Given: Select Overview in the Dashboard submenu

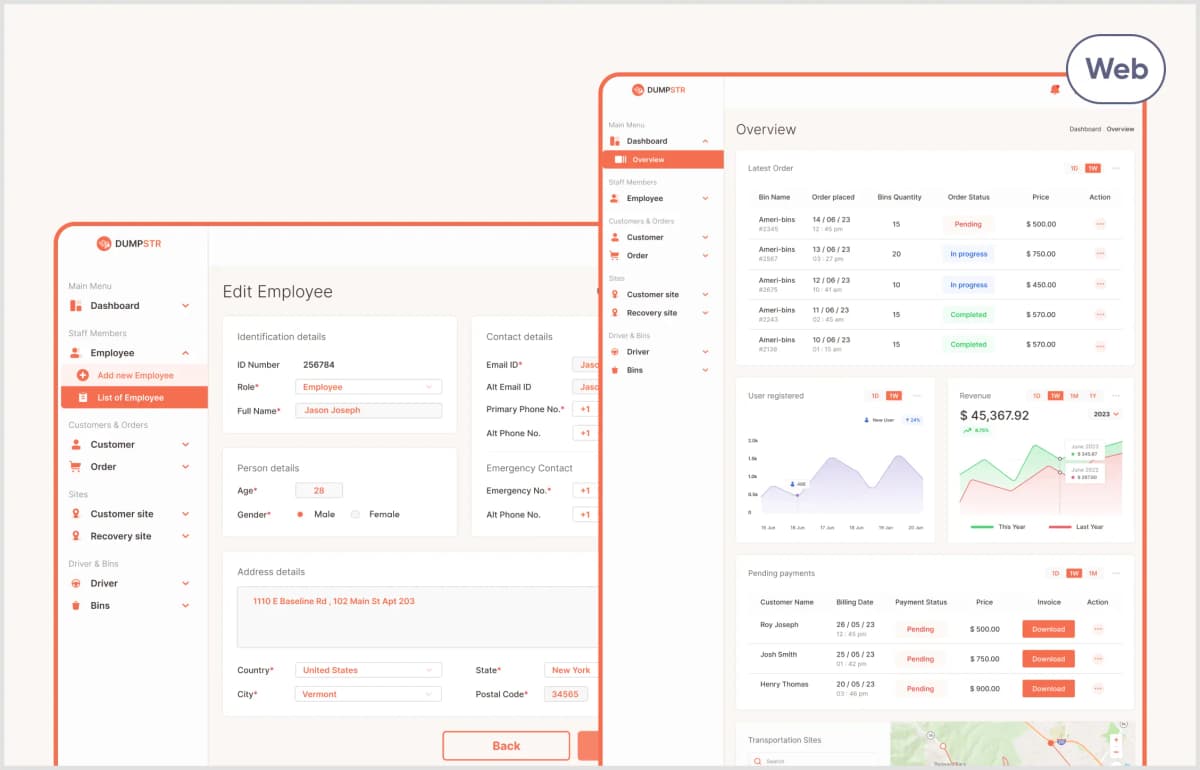Looking at the screenshot, I should (647, 160).
